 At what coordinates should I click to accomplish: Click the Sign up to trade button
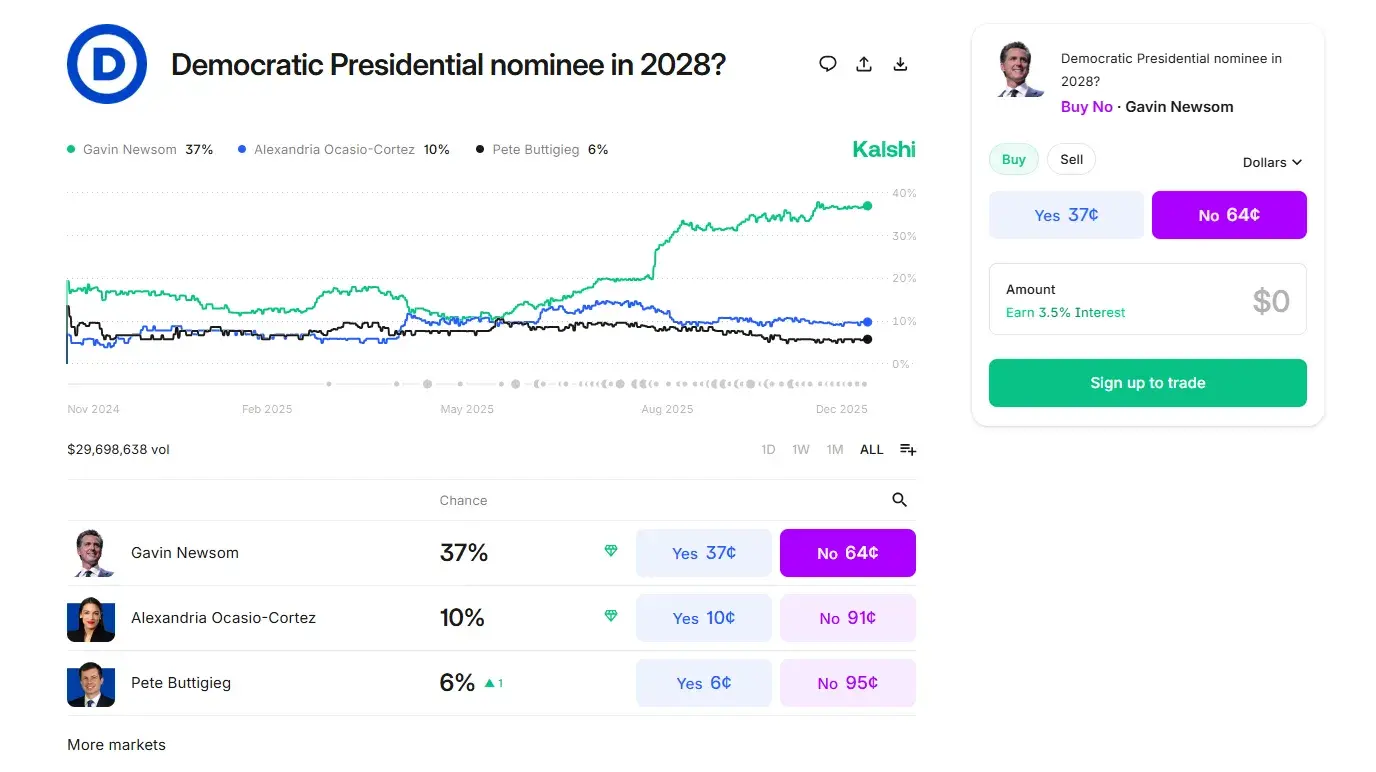click(1147, 382)
